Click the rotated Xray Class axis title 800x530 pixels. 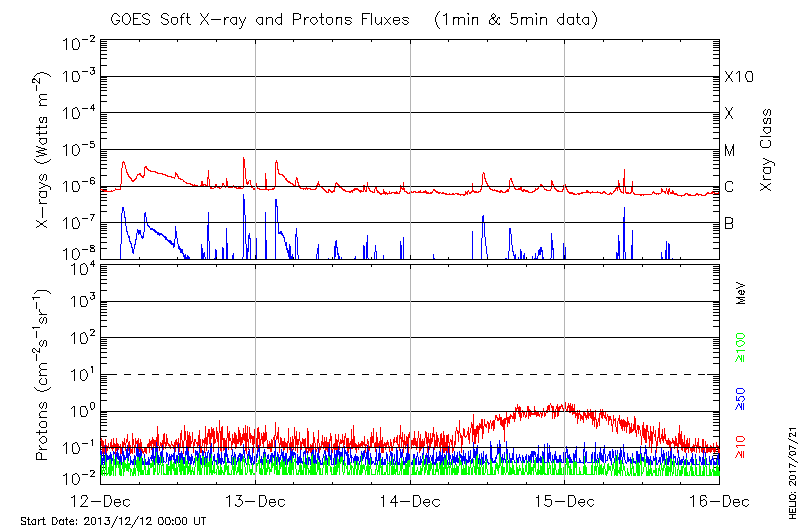pyautogui.click(x=767, y=150)
